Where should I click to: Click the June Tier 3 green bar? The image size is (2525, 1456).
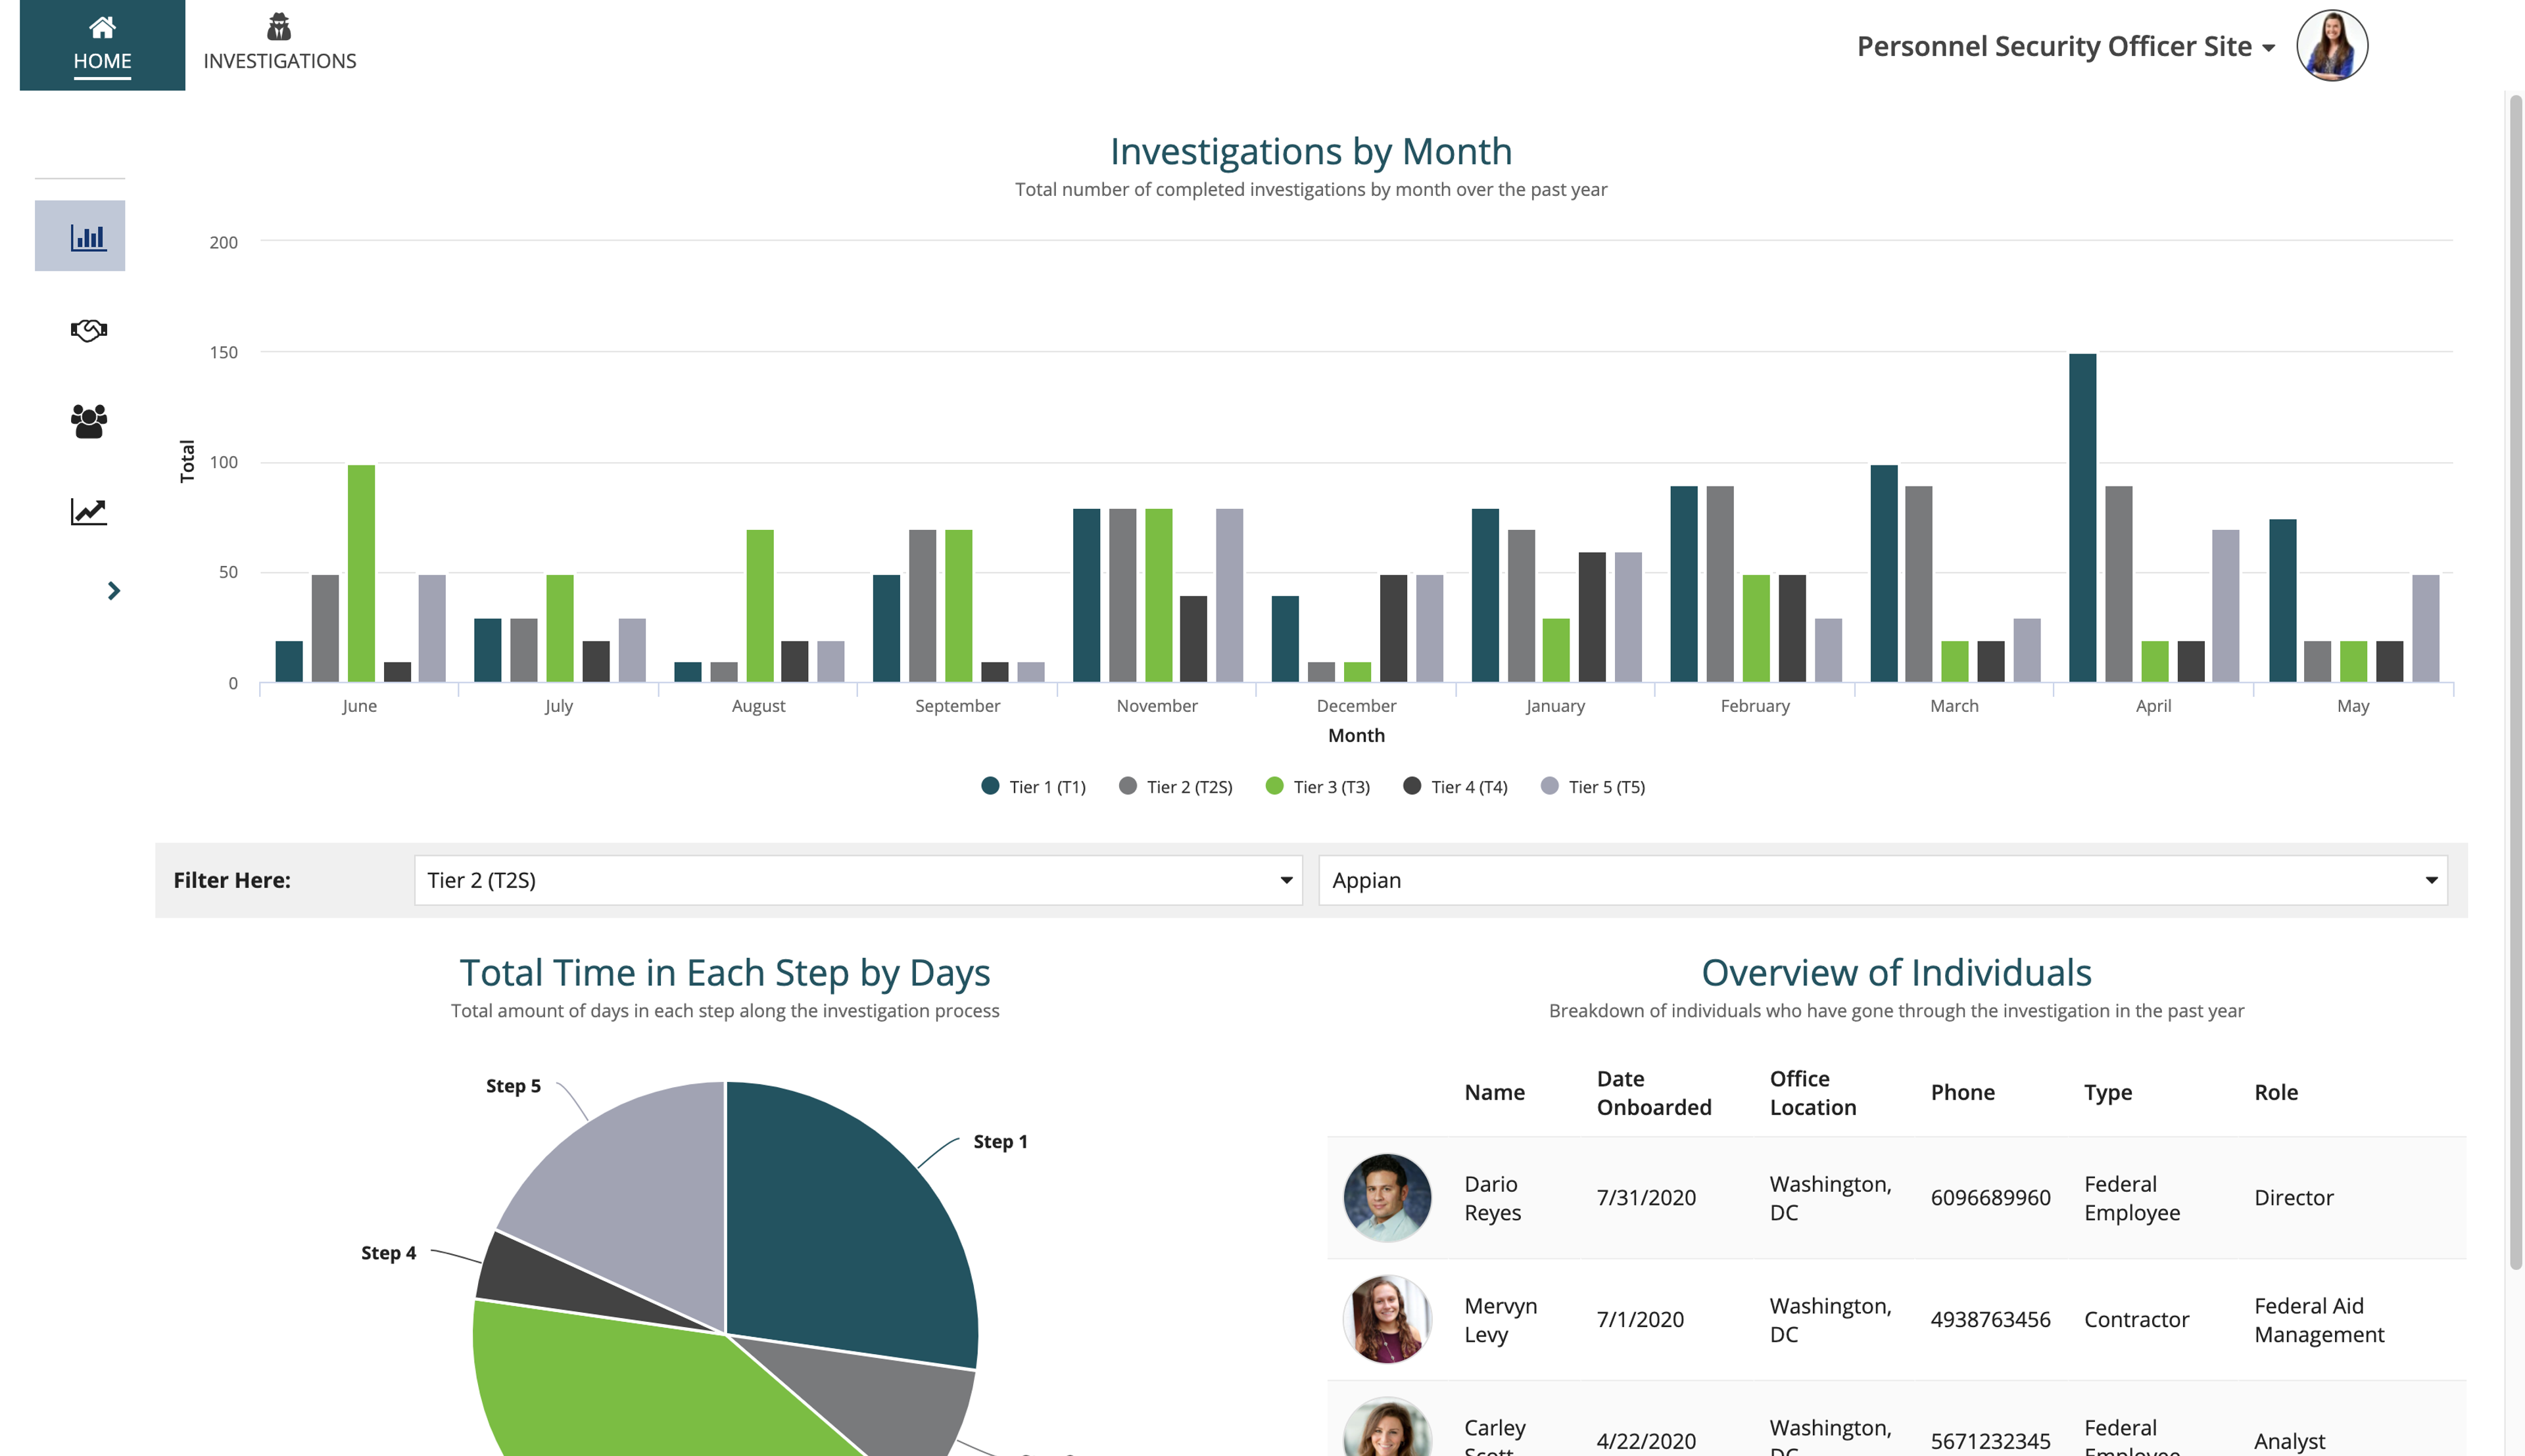pos(361,573)
